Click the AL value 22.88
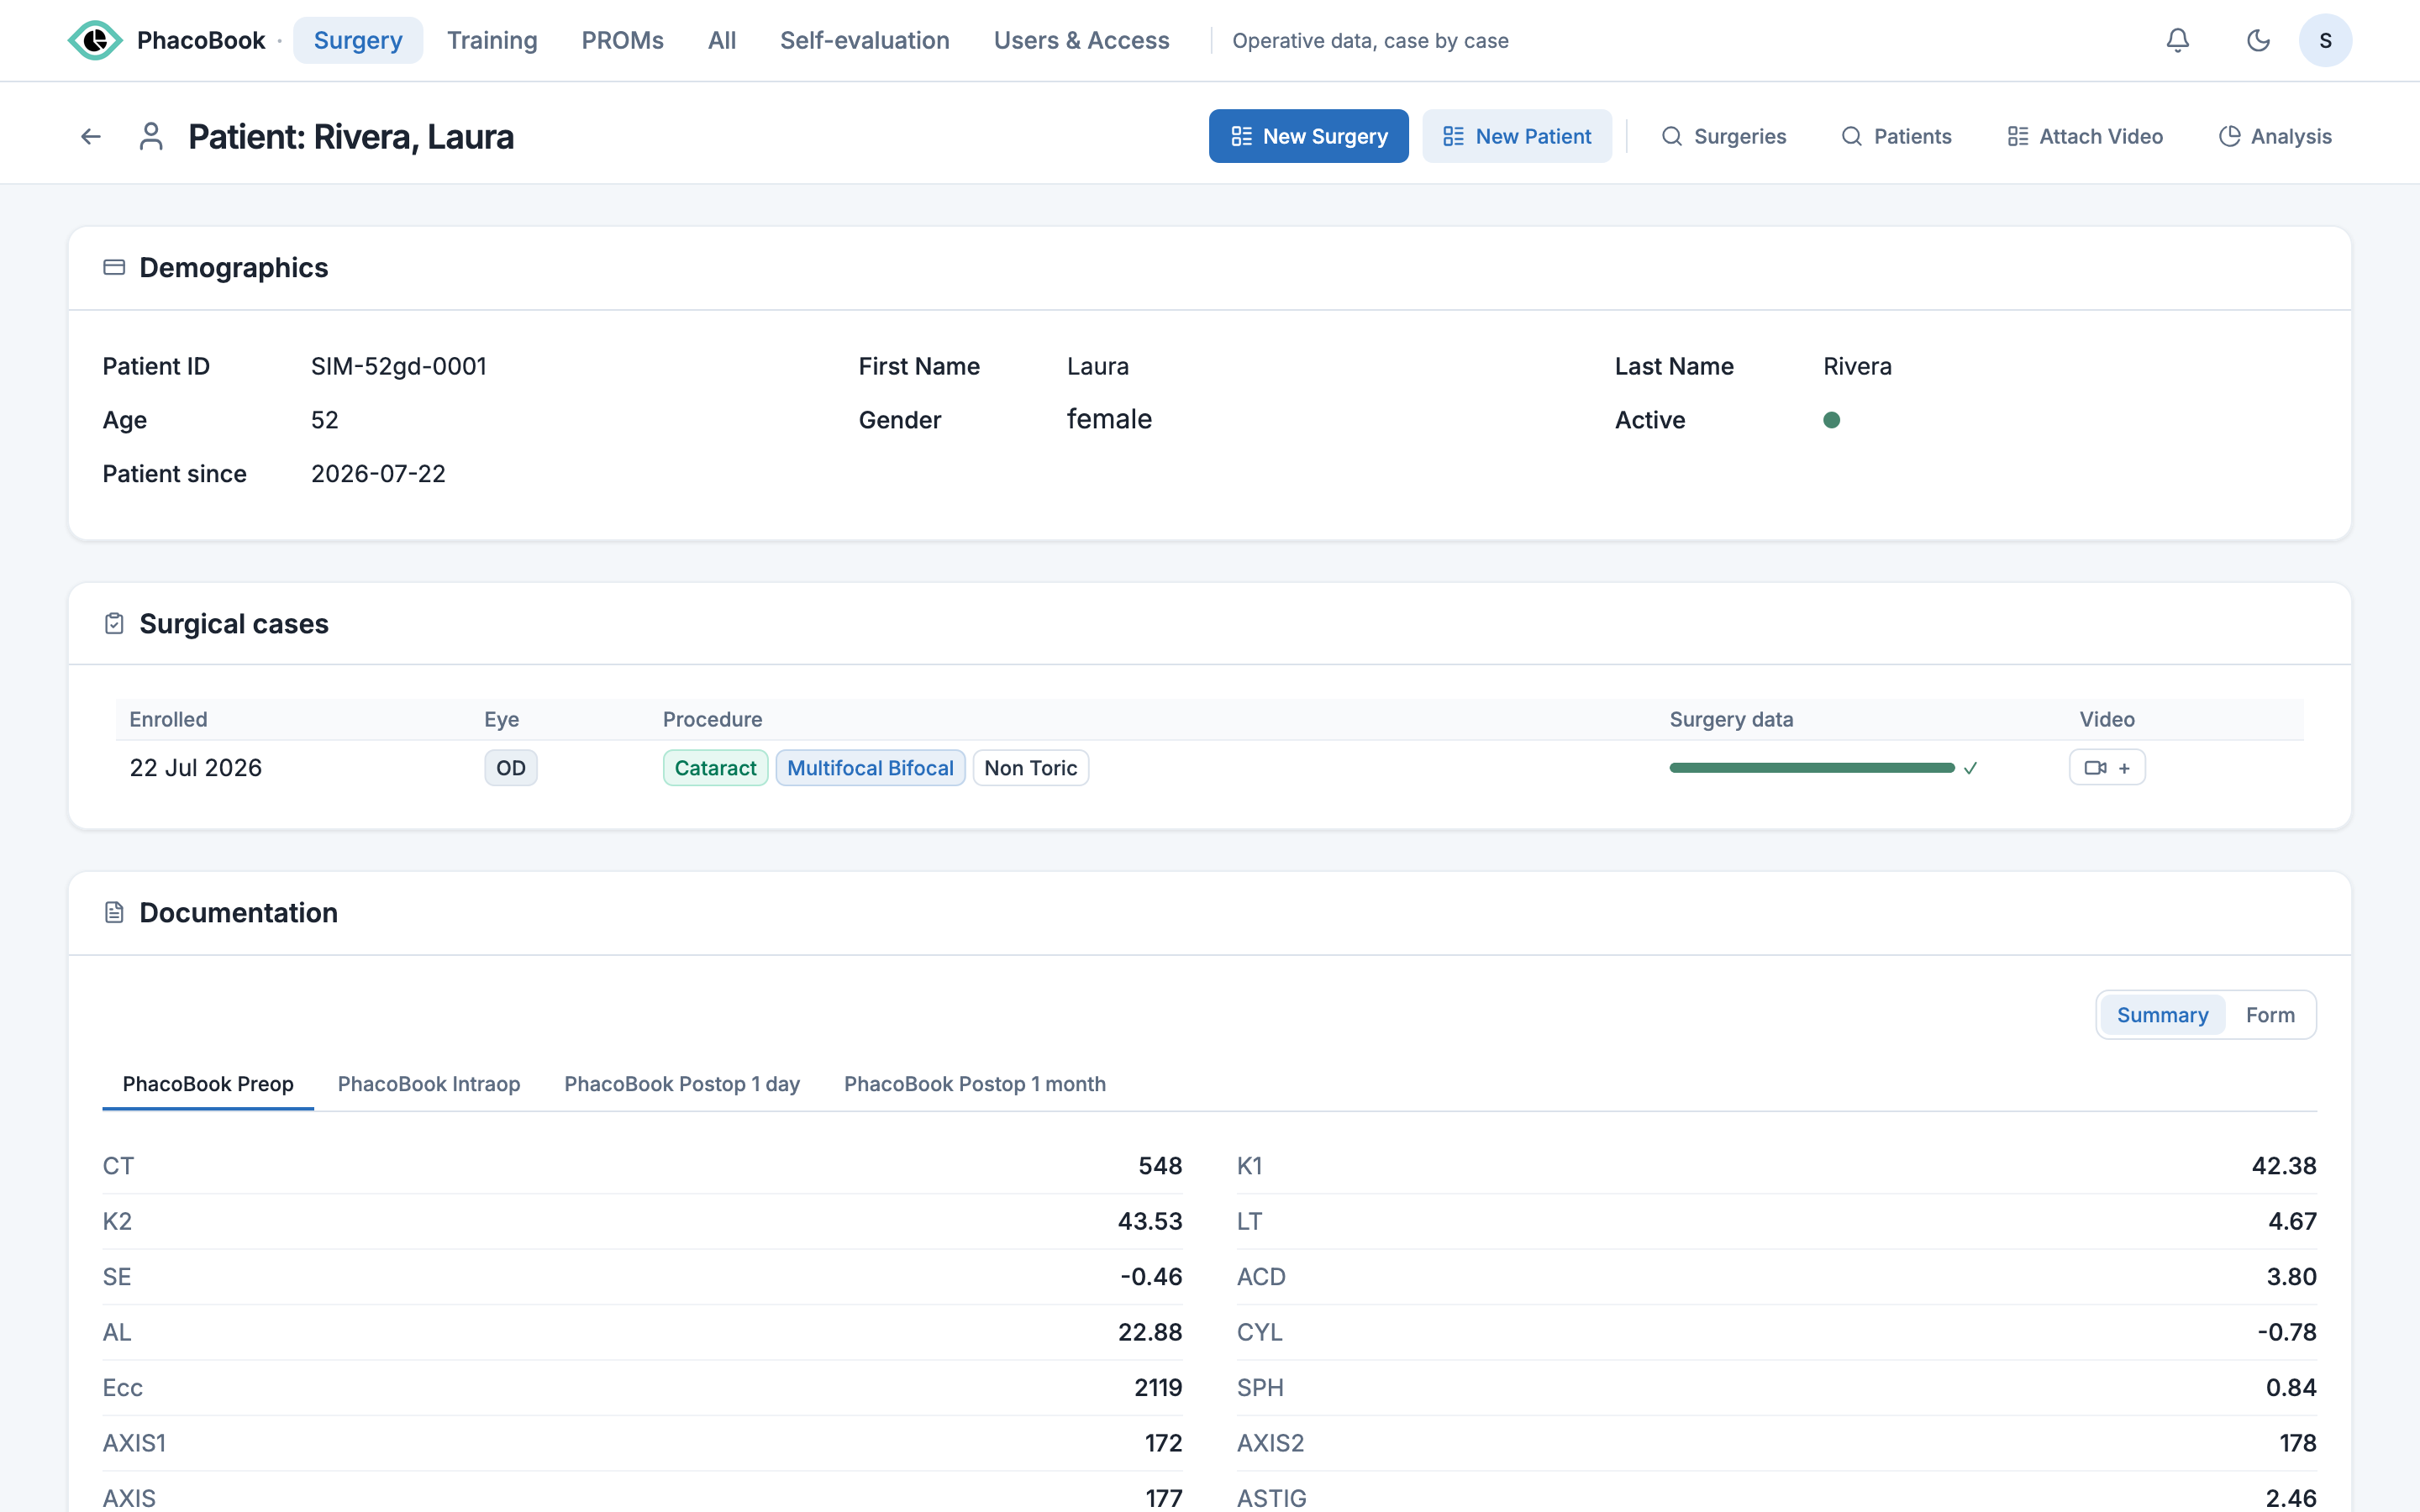This screenshot has width=2420, height=1512. coord(1150,1332)
